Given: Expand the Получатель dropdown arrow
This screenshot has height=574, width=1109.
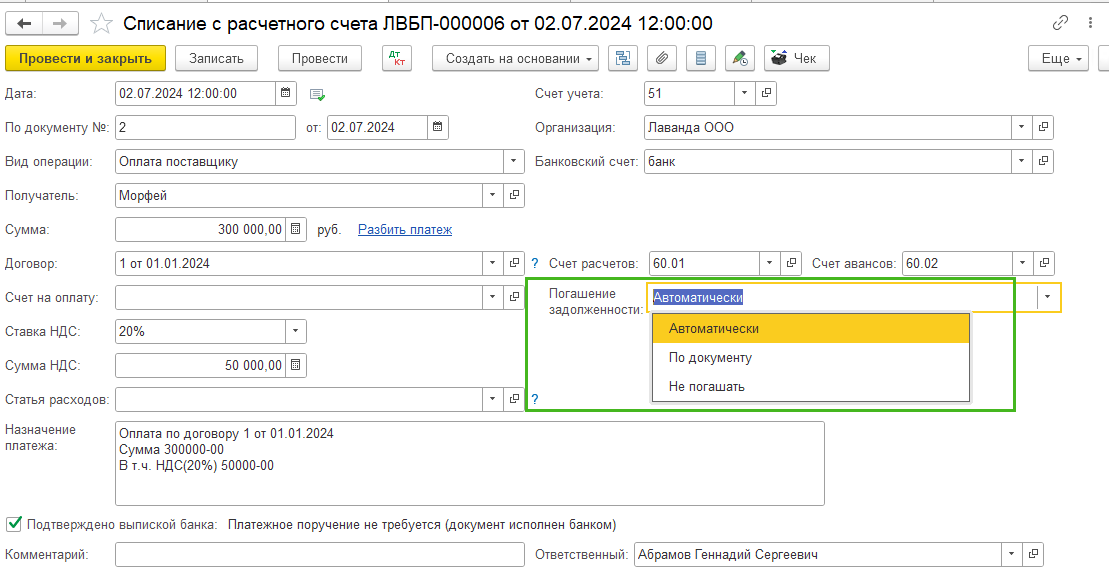Looking at the screenshot, I should 493,195.
